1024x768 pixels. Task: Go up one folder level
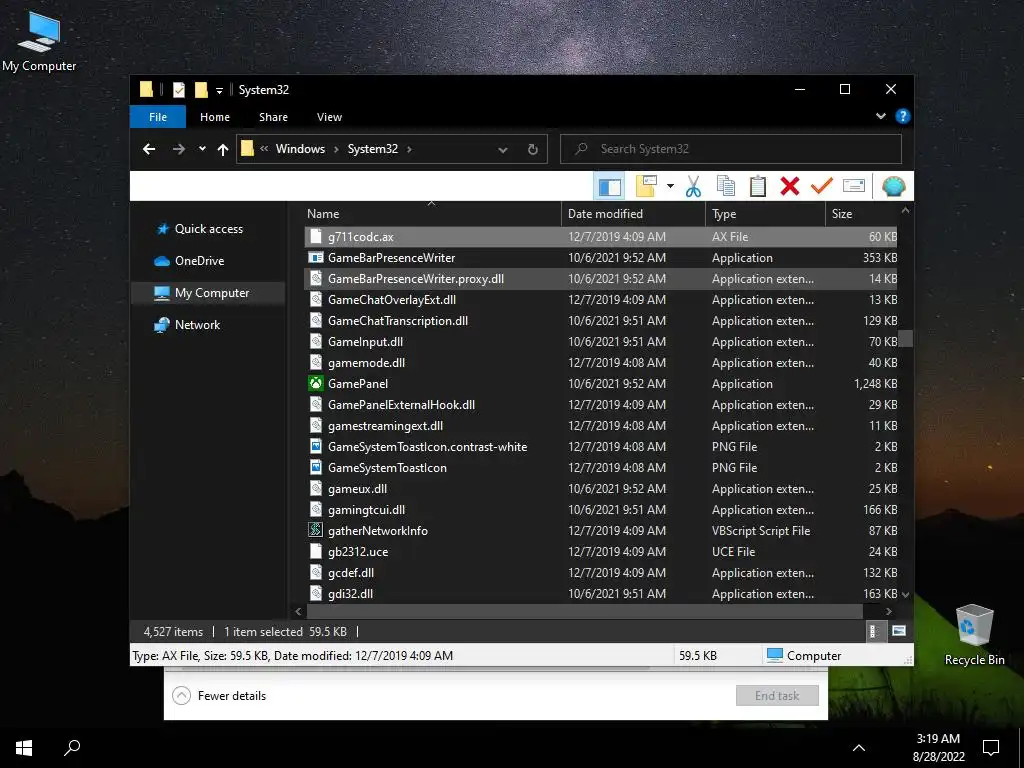click(x=223, y=150)
